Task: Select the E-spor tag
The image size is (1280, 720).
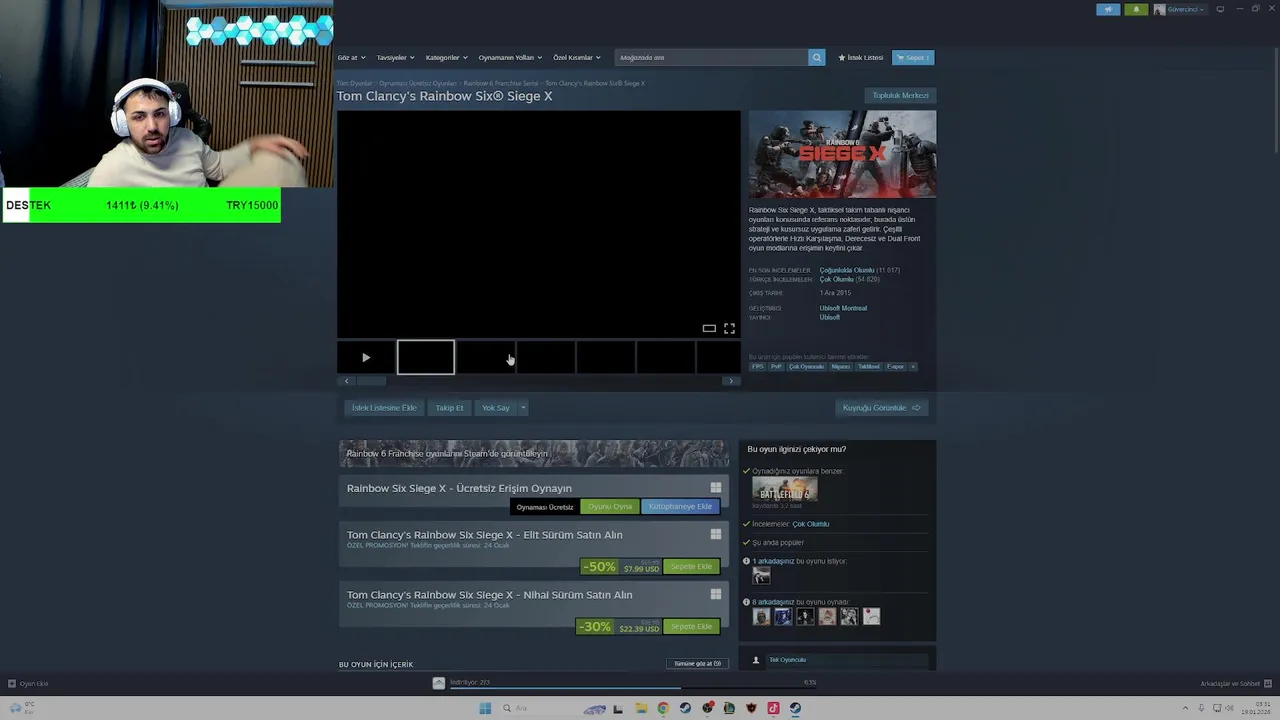Action: [895, 366]
